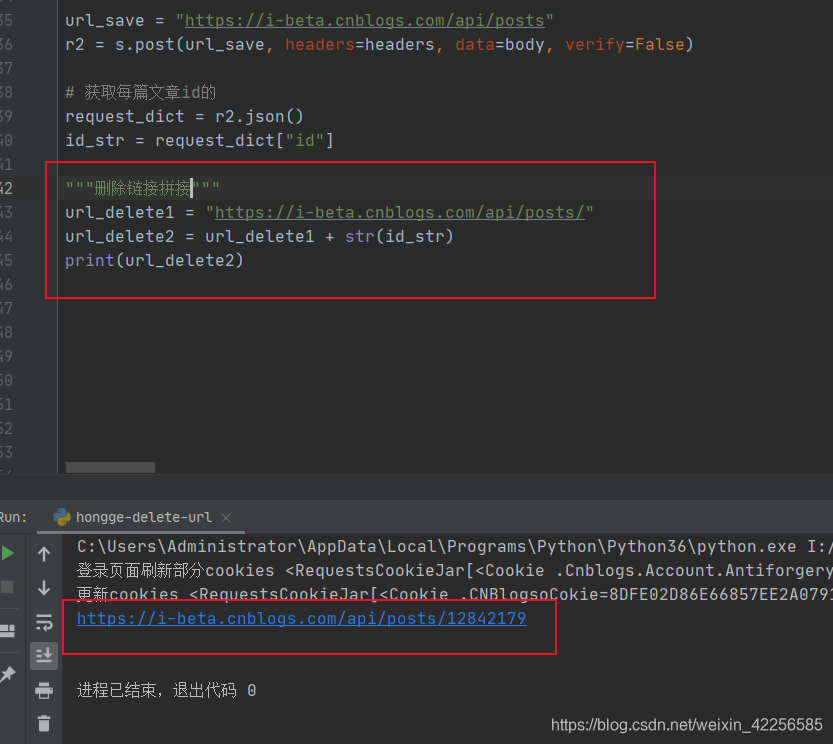Viewport: 833px width, 744px height.
Task: Open the printed posts/12842179 link in console
Action: (302, 619)
